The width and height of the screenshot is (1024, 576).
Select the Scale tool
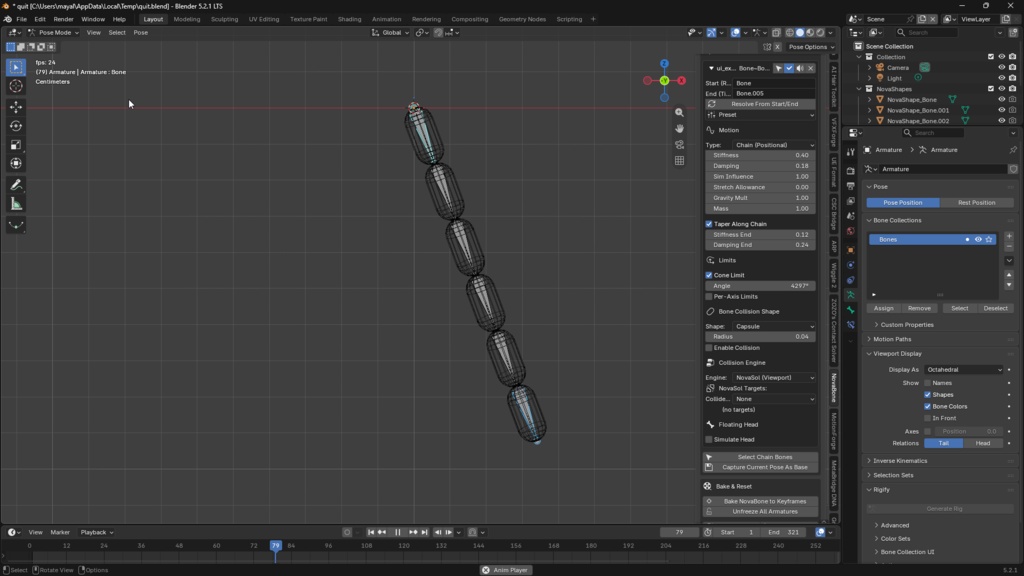16,145
